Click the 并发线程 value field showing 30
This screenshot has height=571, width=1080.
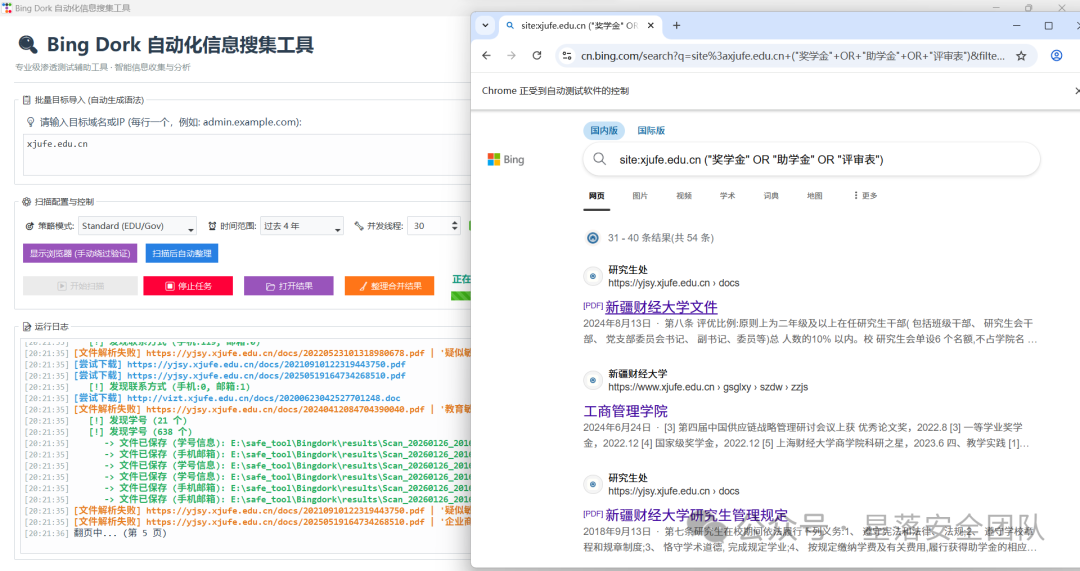428,226
